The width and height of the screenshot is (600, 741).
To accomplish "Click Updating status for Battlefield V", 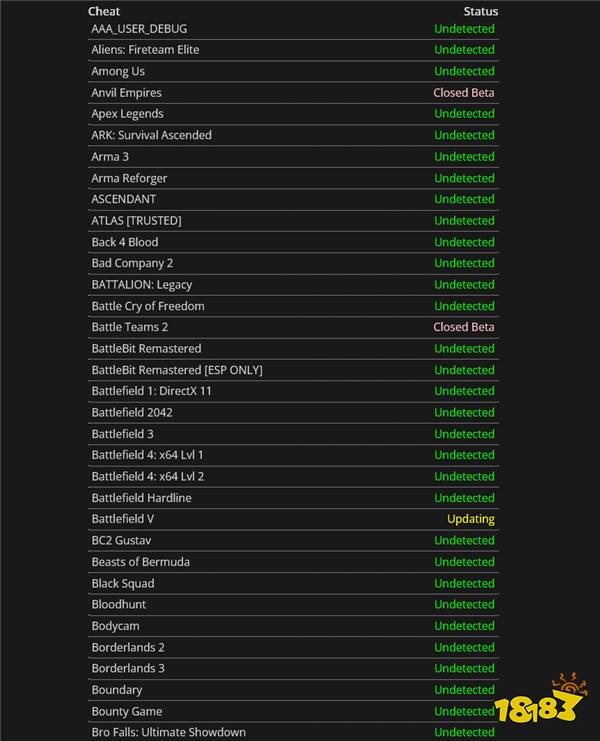I will coord(471,519).
